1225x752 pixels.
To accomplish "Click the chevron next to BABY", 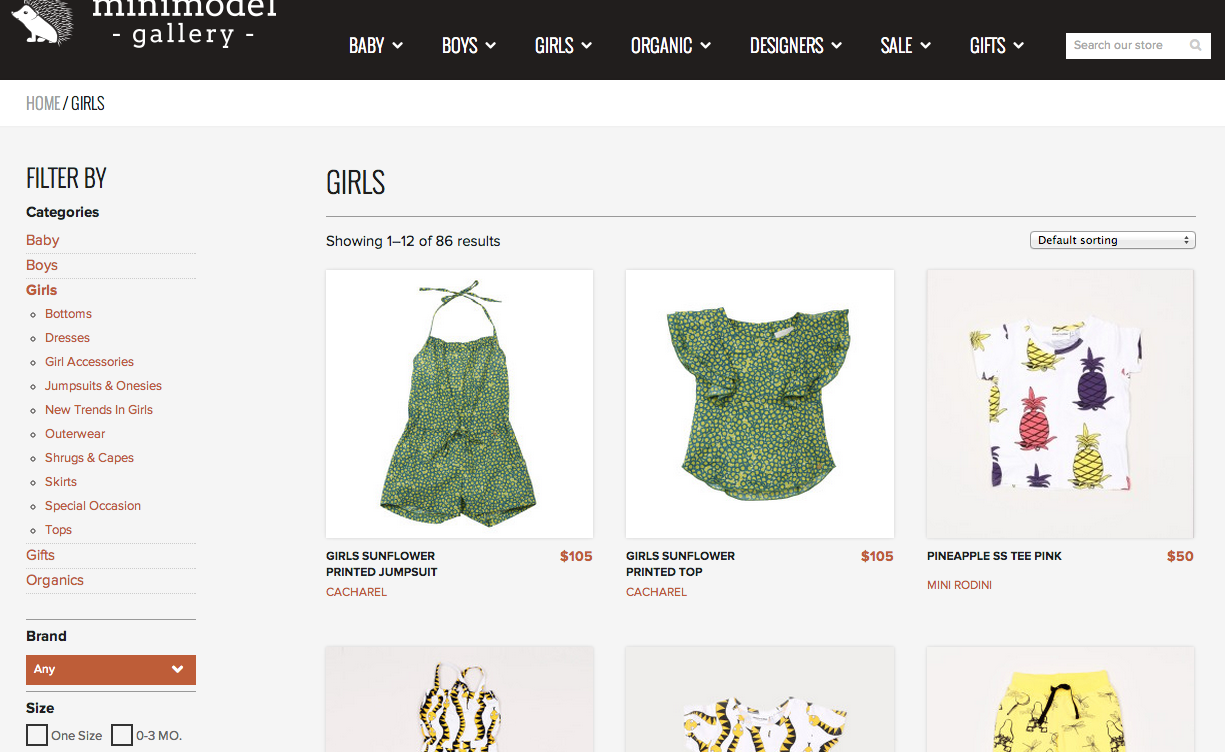I will coord(397,45).
